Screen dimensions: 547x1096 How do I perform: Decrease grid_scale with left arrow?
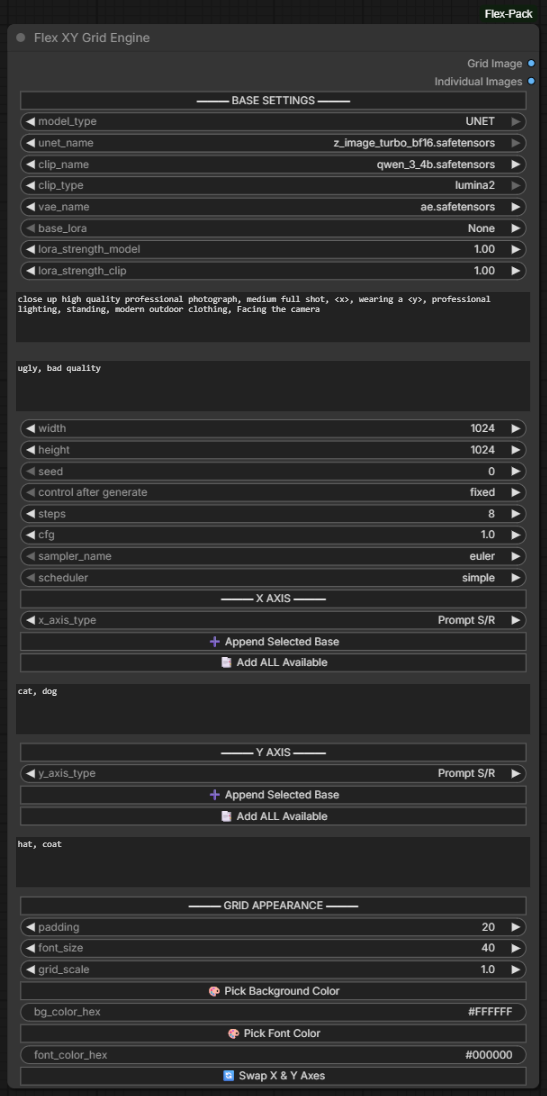click(30, 969)
